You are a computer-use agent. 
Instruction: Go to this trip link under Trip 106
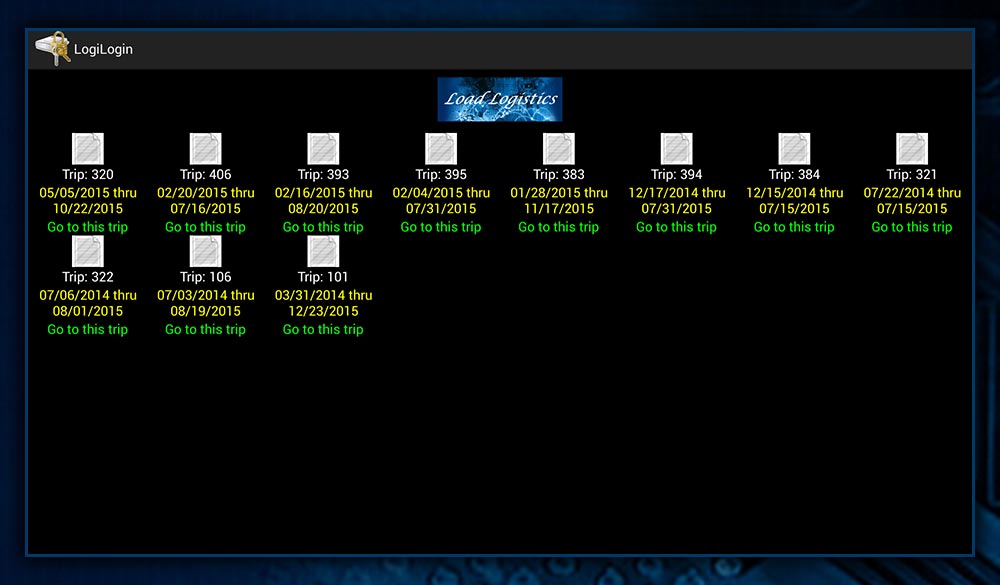point(205,330)
